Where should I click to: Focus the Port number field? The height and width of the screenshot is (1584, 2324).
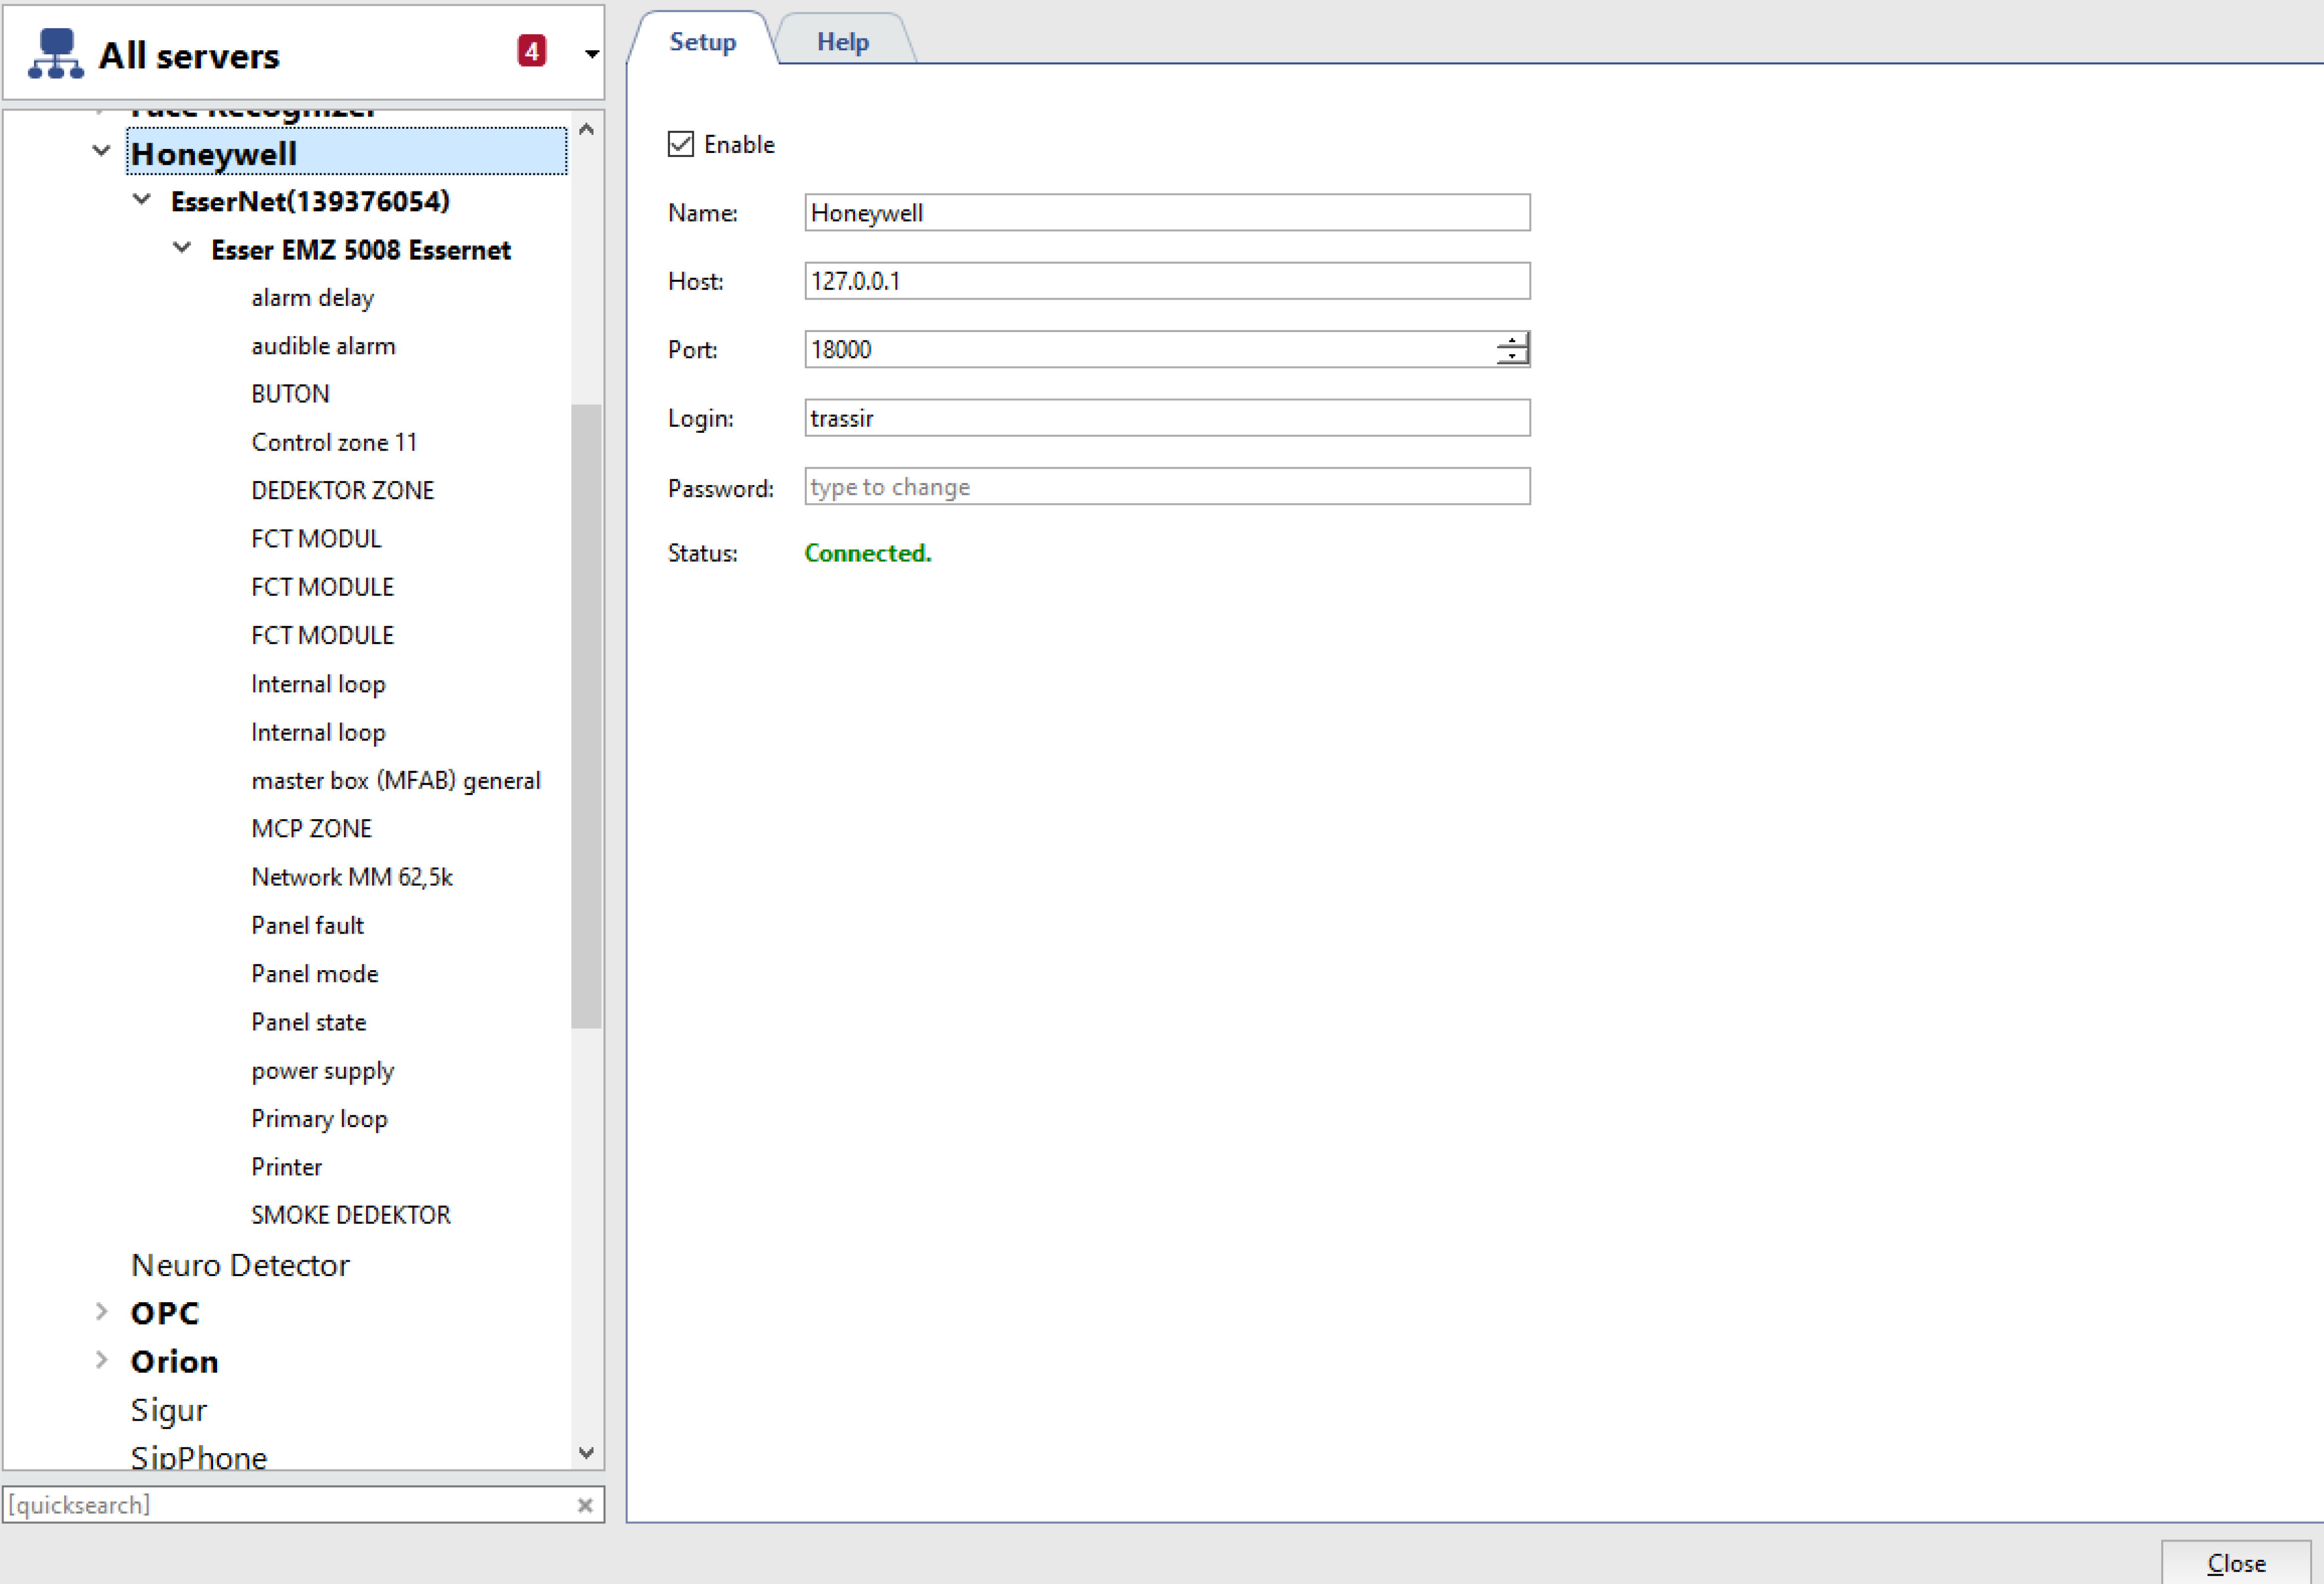tap(1150, 349)
